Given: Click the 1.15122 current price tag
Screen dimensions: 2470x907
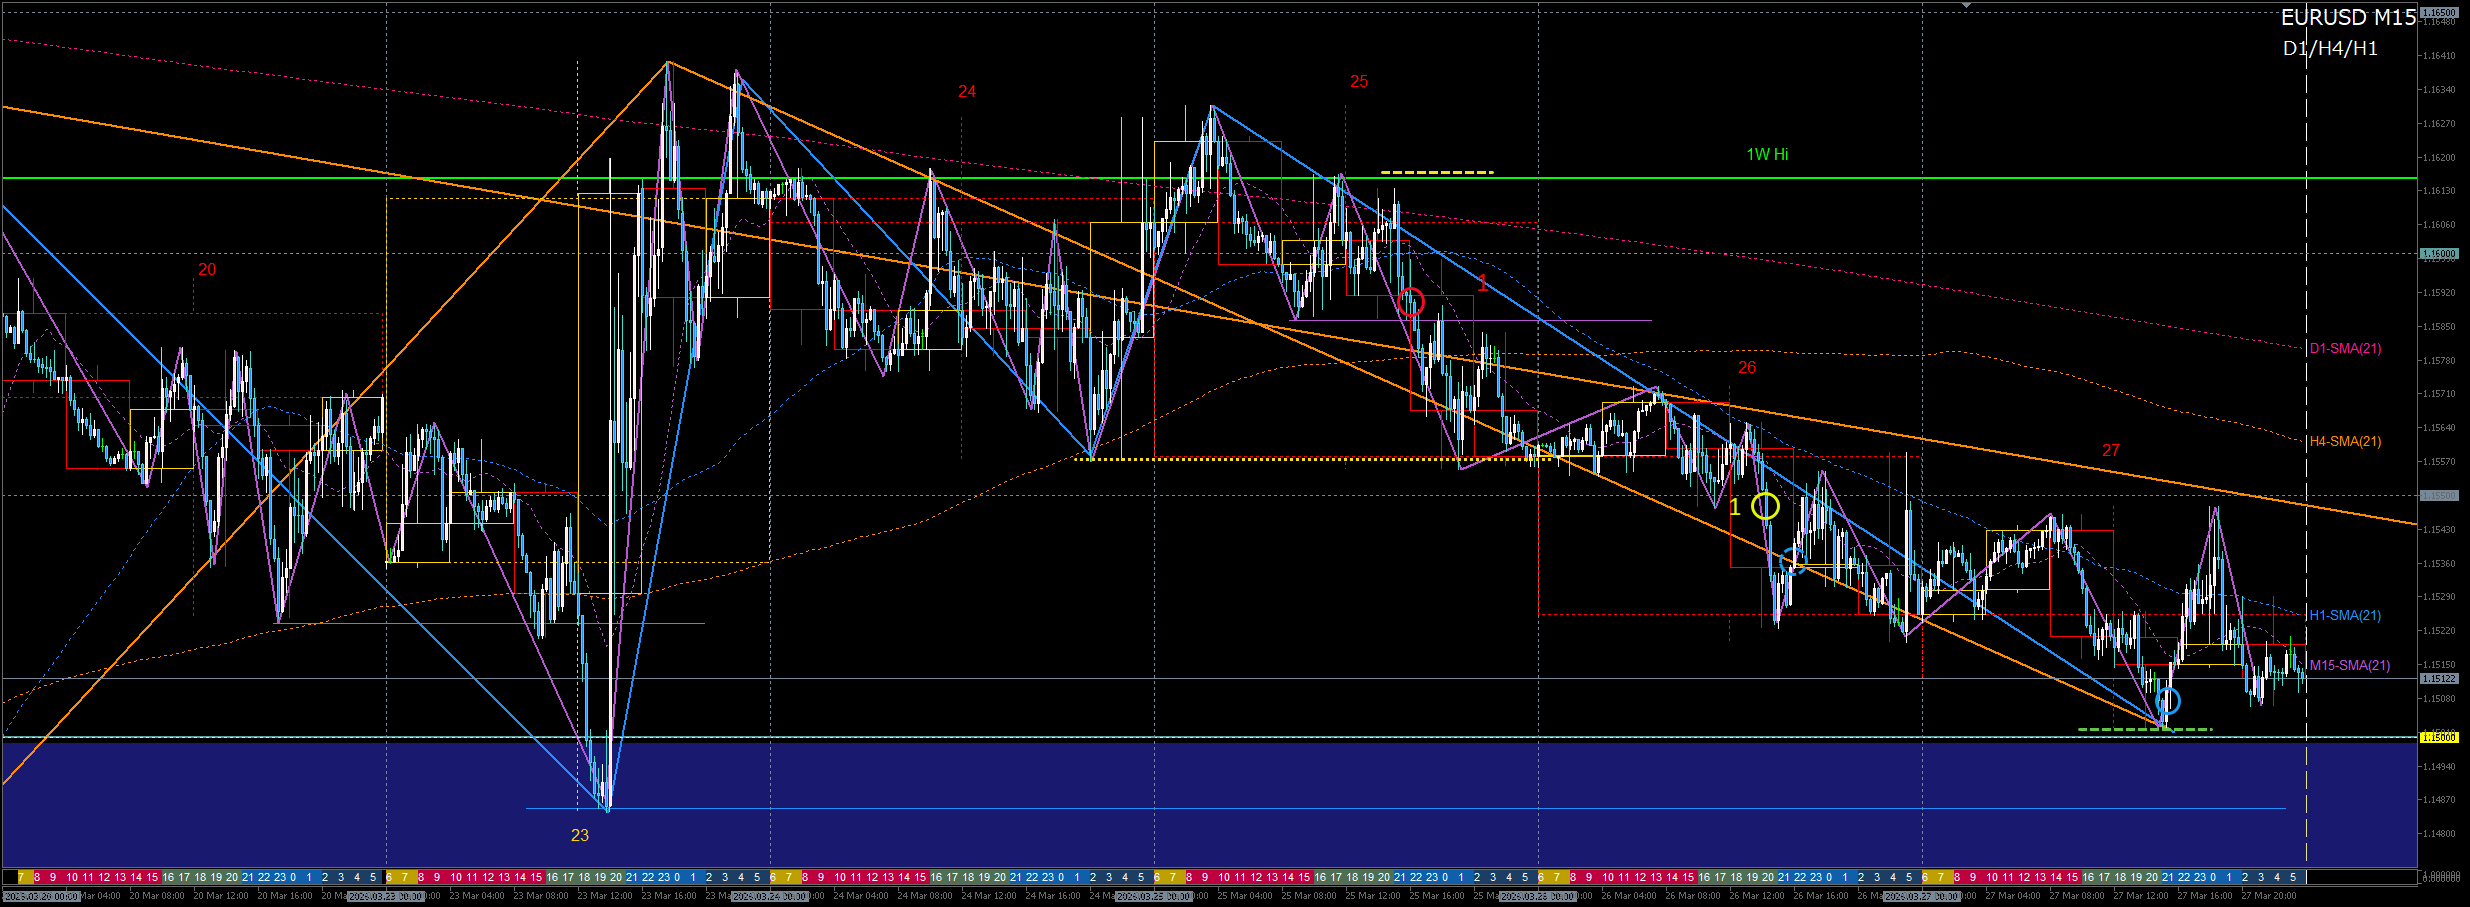Looking at the screenshot, I should [2438, 679].
